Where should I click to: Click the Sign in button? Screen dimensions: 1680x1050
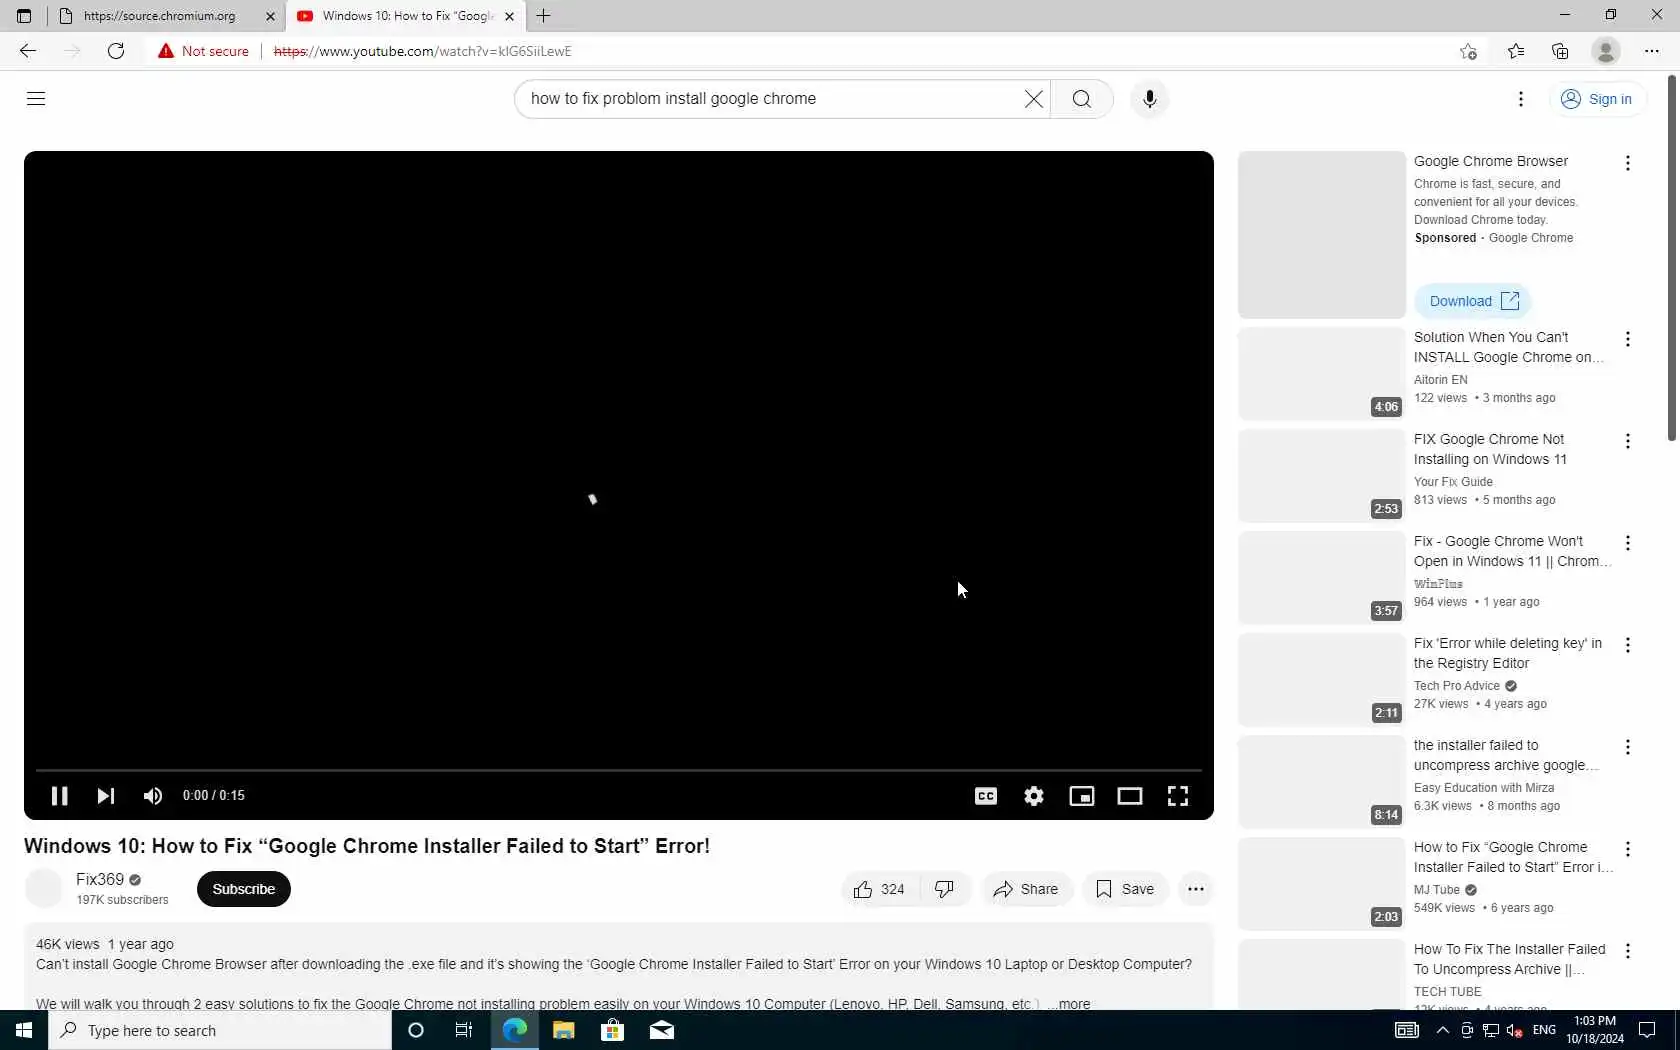pyautogui.click(x=1597, y=99)
